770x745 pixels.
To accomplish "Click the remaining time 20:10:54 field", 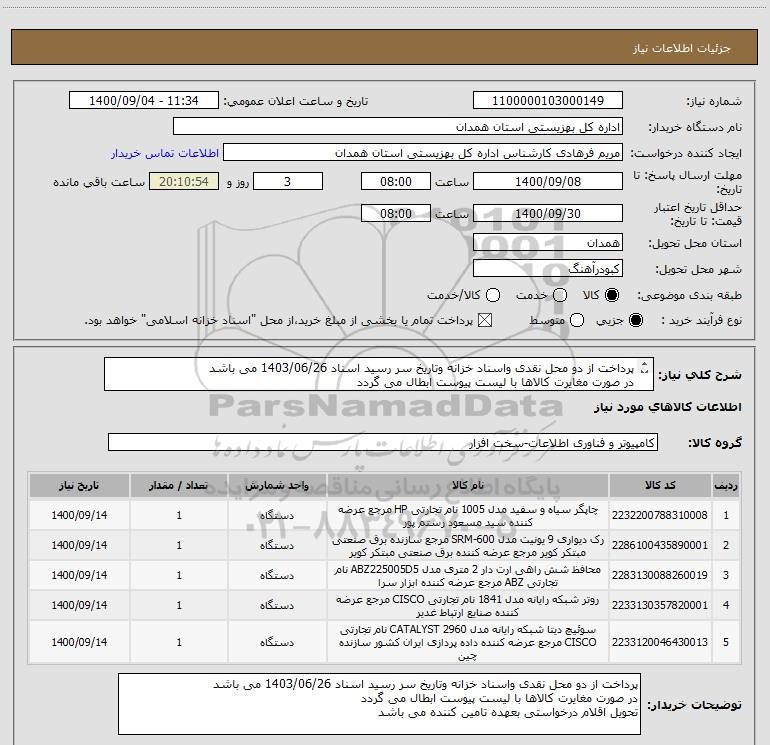I will click(184, 181).
